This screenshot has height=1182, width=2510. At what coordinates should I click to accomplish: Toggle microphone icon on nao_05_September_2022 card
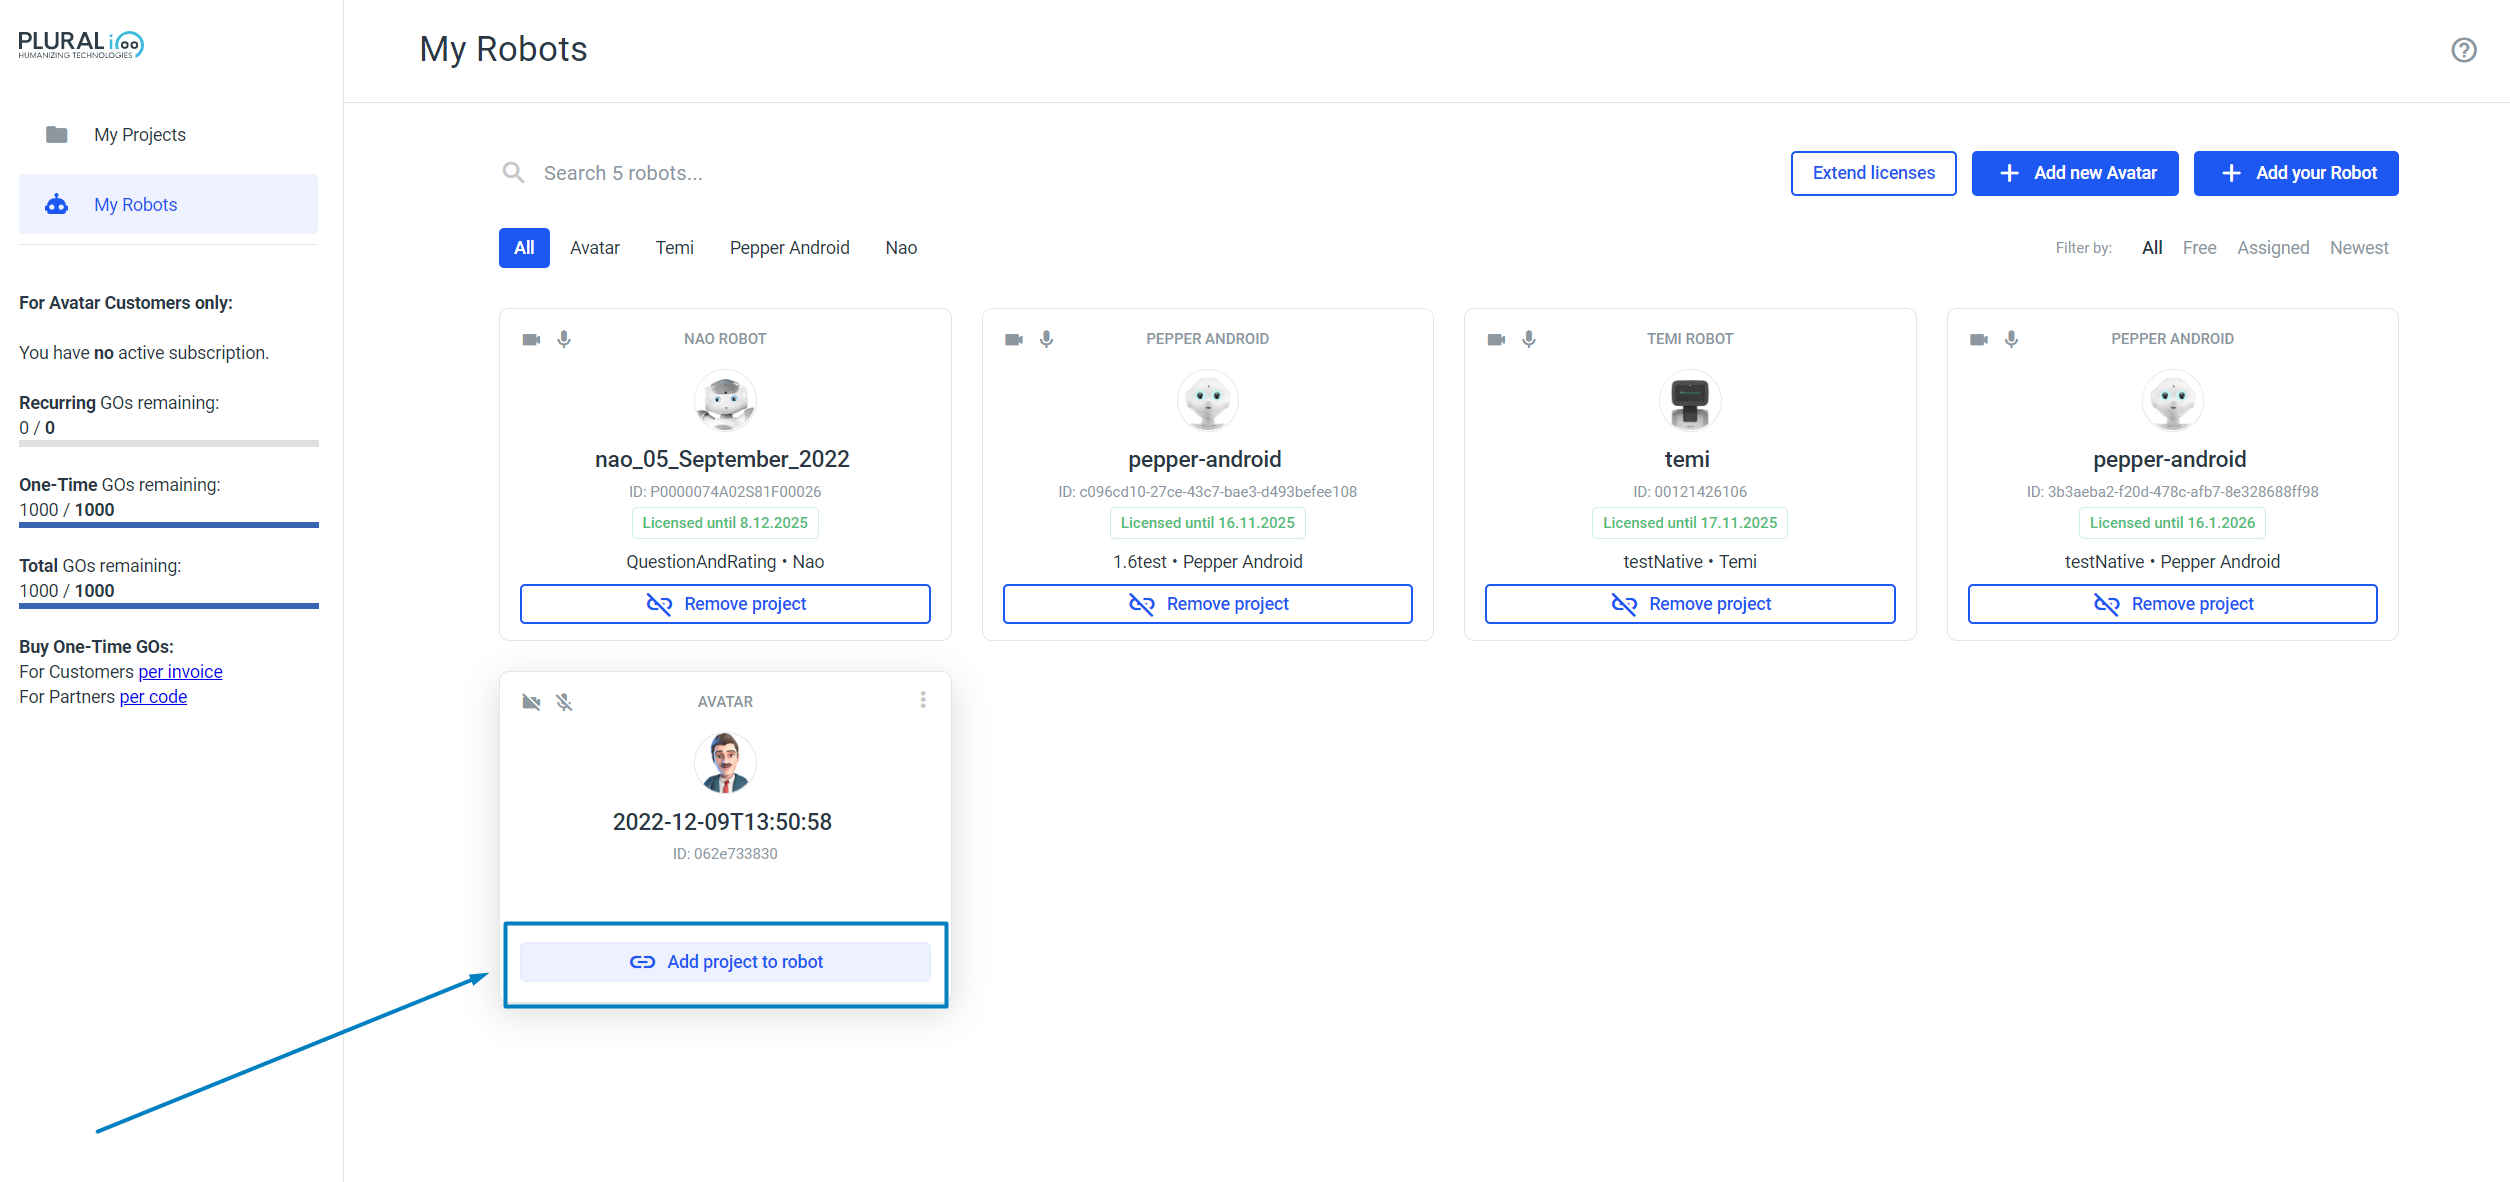(x=564, y=339)
